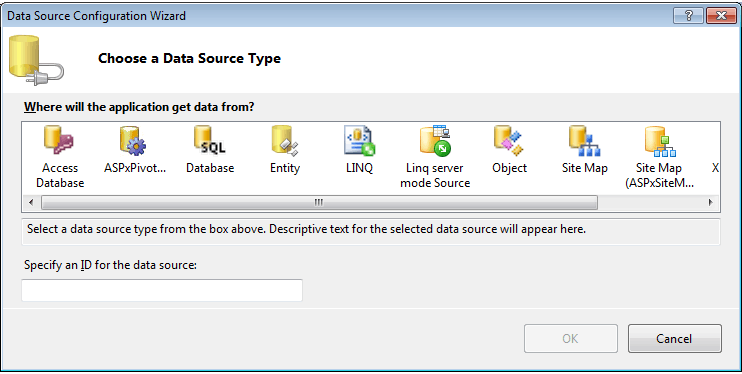Select Site Map (ASPxSiteM...) icon

660,141
